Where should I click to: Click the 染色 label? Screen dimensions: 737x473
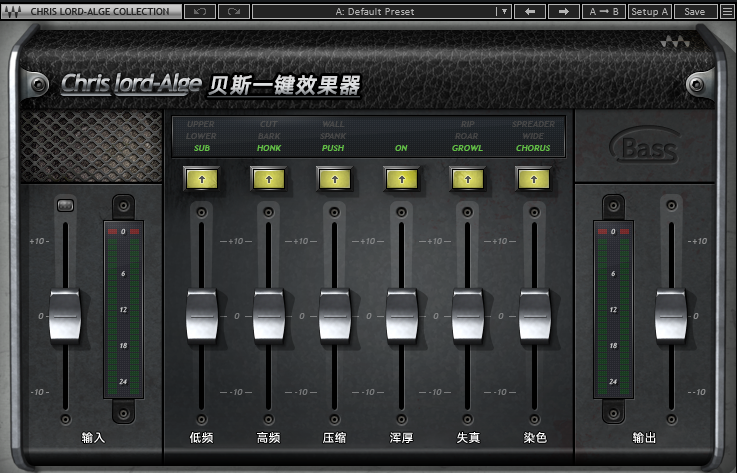coord(535,438)
